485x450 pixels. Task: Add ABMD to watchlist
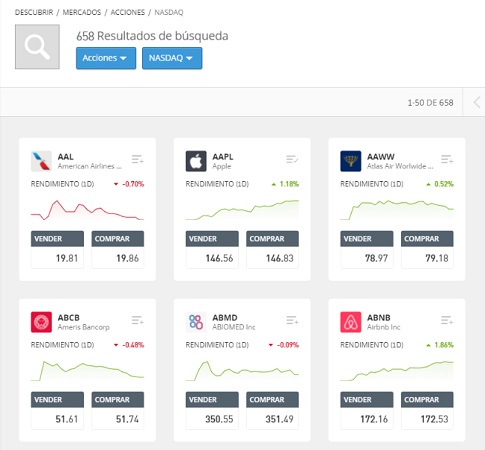pyautogui.click(x=292, y=320)
